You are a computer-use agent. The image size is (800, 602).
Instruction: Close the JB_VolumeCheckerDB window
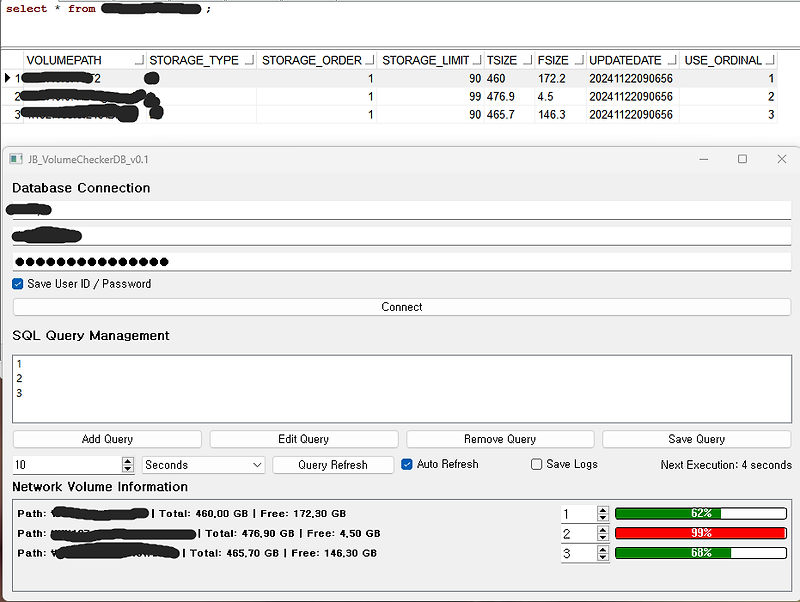click(x=782, y=159)
